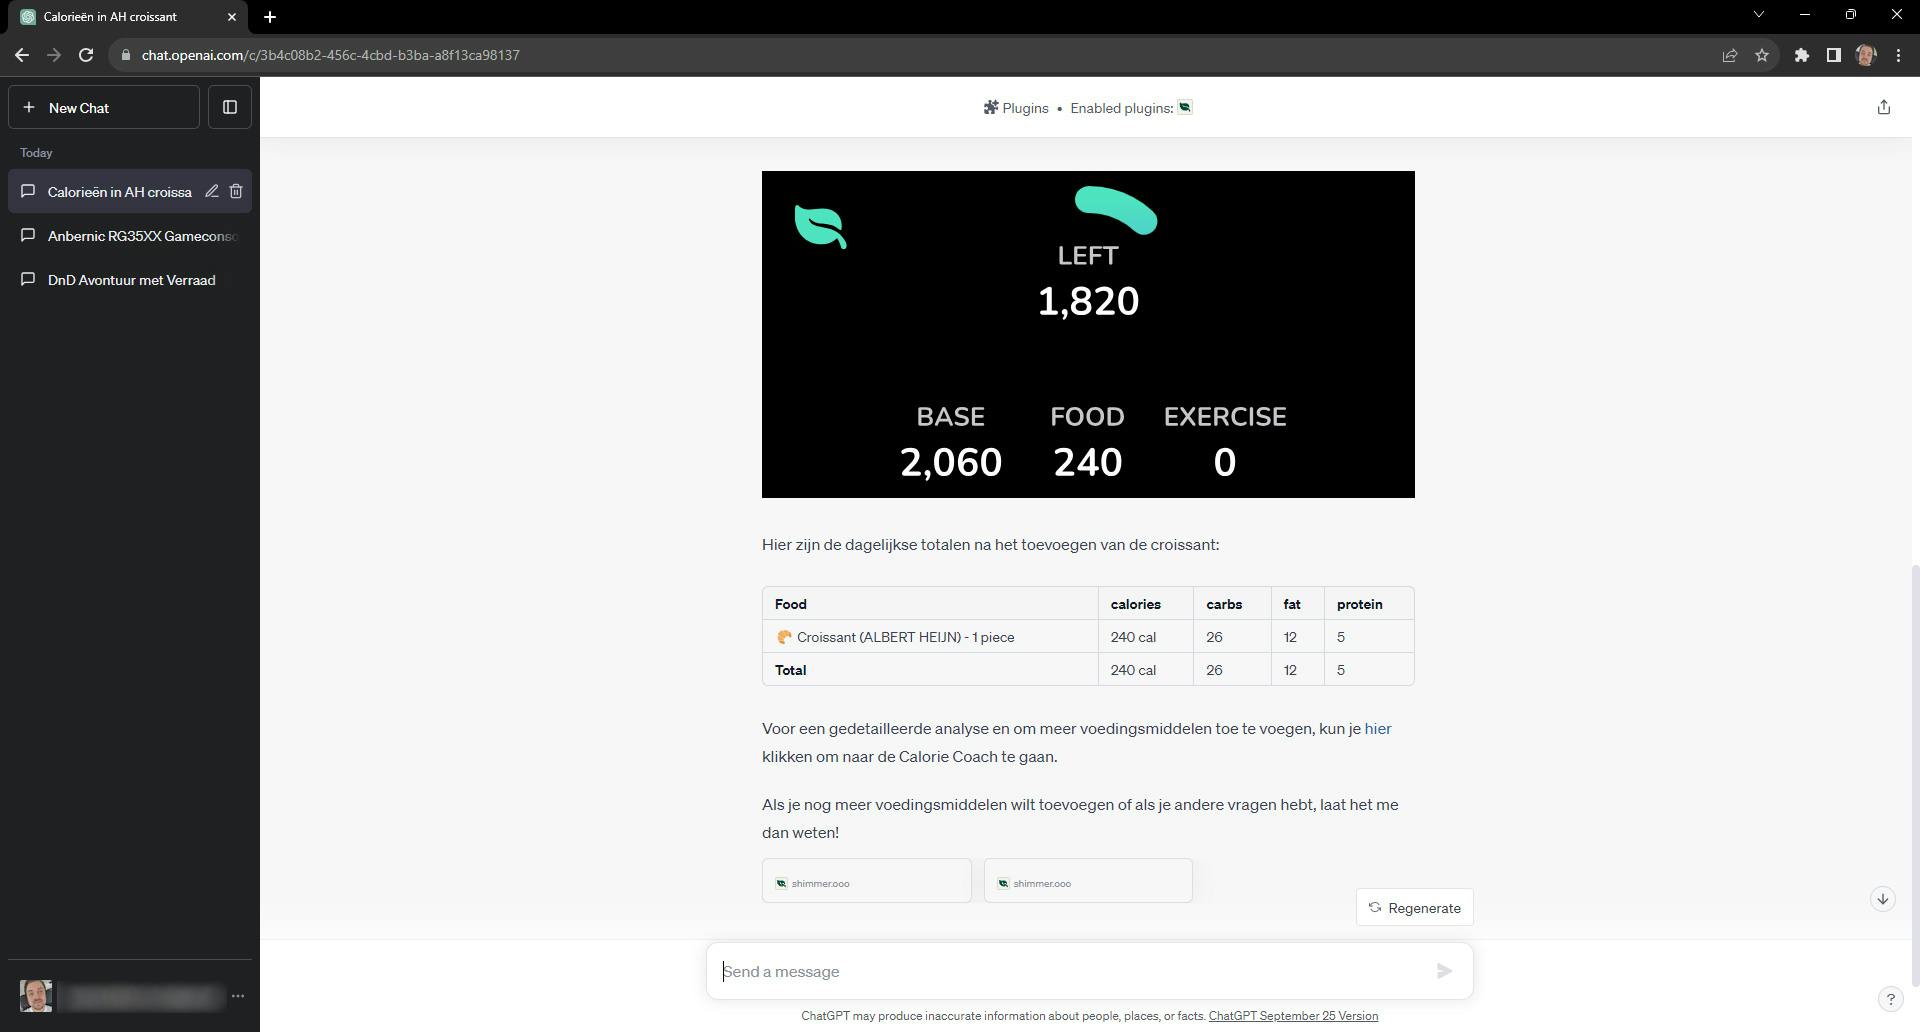This screenshot has height=1032, width=1920.
Task: Open the Chrome three-dot menu
Action: point(1898,55)
